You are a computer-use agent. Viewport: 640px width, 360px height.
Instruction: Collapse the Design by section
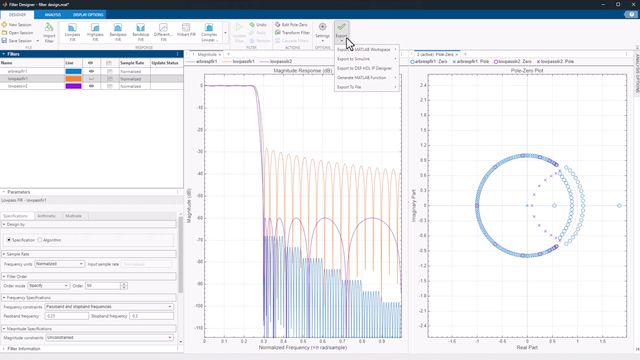click(4, 224)
